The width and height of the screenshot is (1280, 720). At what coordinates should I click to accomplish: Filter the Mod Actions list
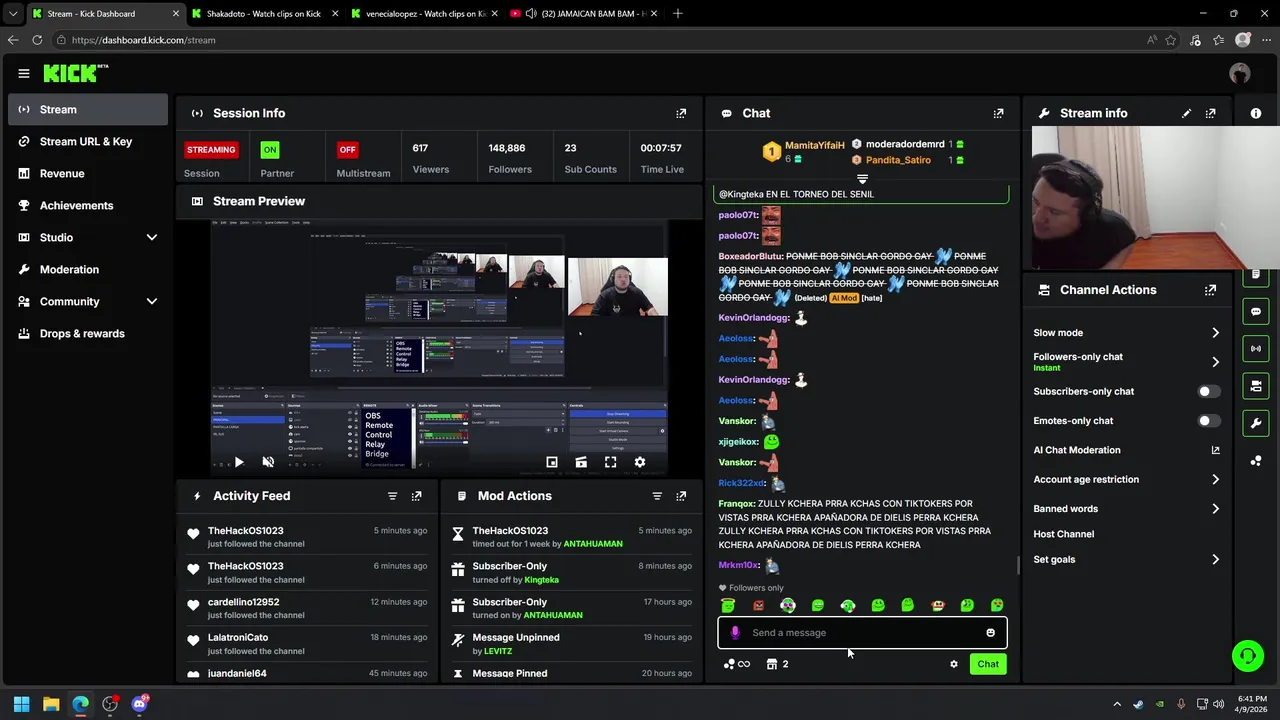click(657, 496)
